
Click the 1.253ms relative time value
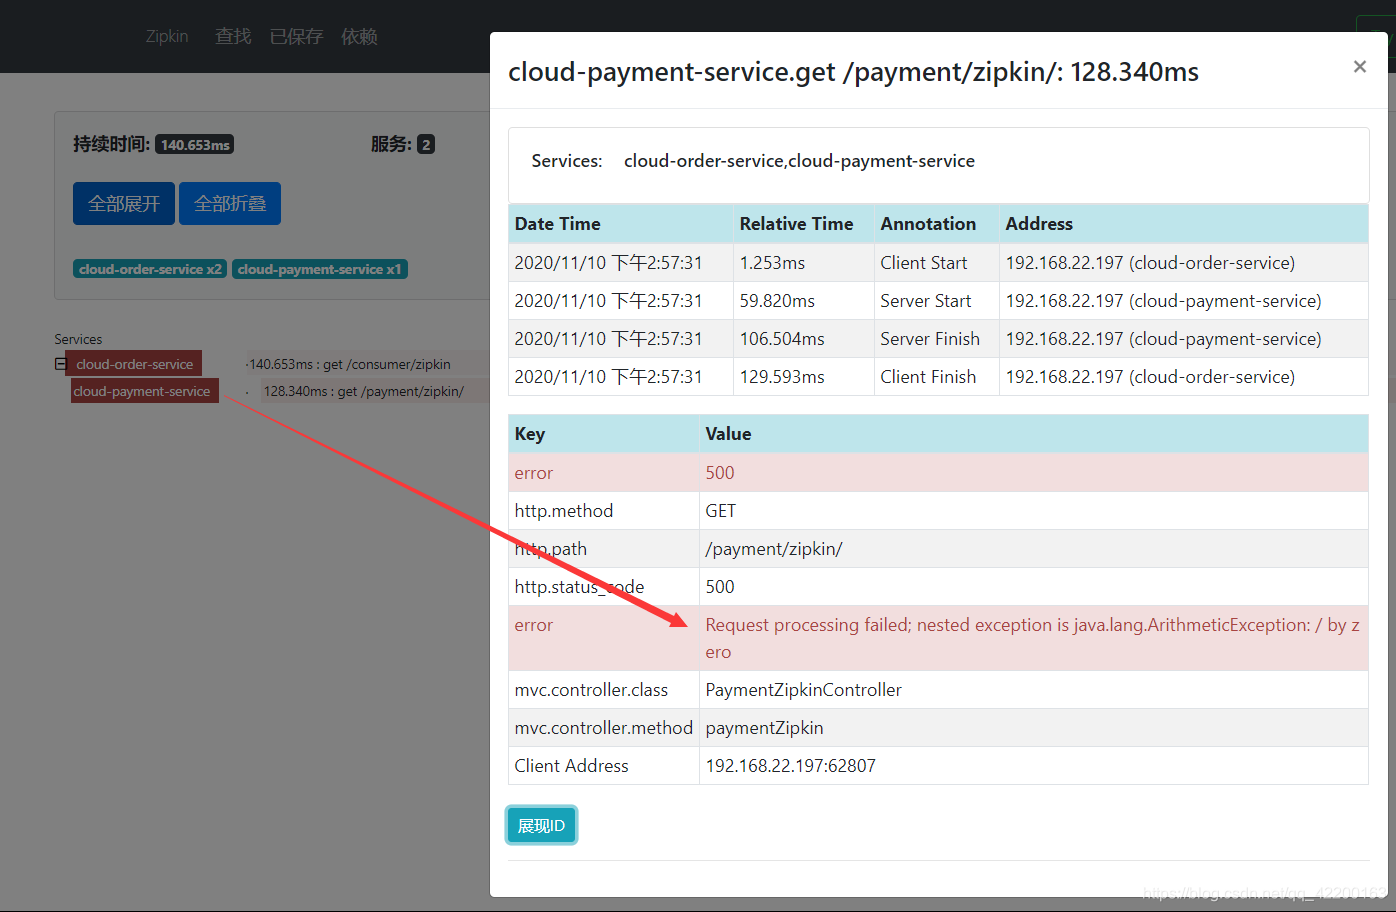click(772, 263)
